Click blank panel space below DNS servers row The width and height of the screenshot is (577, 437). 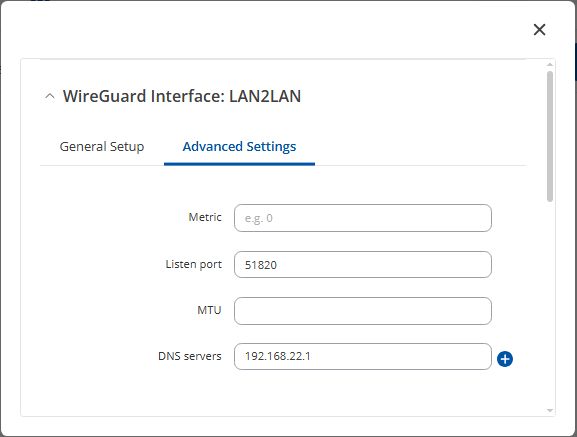click(283, 394)
